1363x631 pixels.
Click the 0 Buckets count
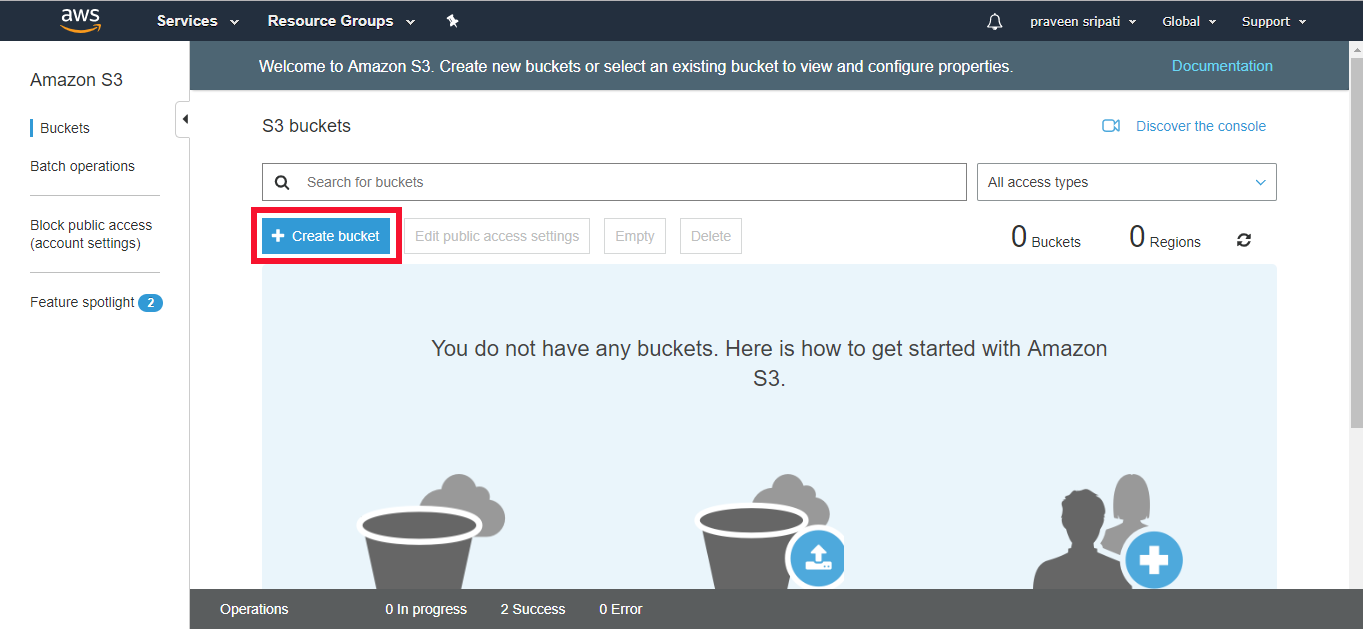pyautogui.click(x=1046, y=237)
